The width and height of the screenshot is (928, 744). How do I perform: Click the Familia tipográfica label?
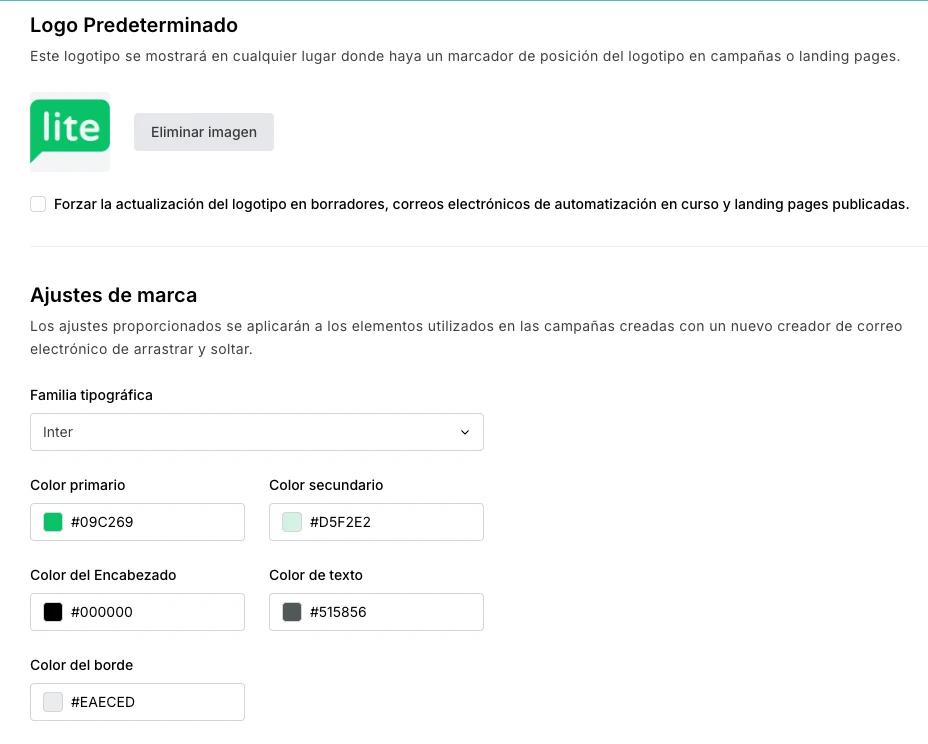point(92,395)
